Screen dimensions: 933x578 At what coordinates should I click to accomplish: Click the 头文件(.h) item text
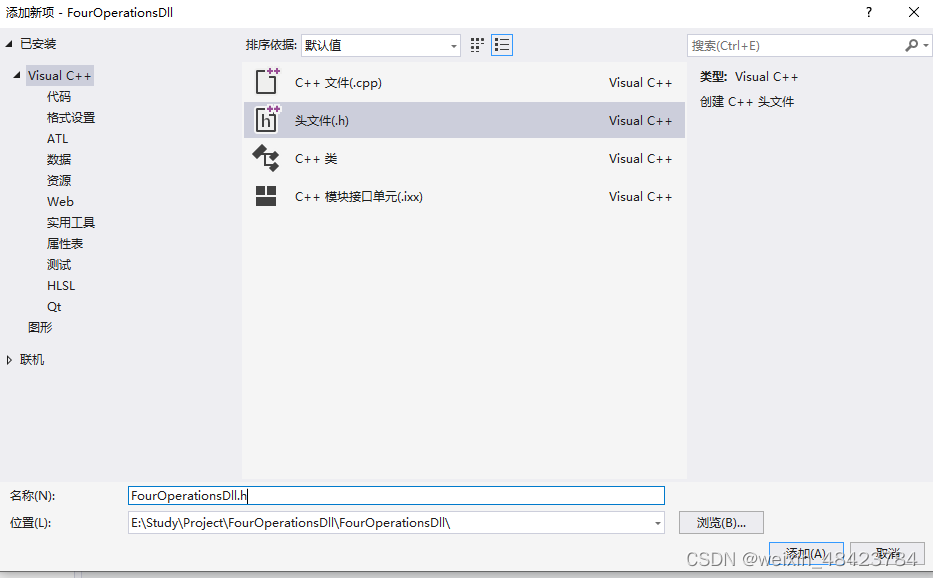(322, 121)
